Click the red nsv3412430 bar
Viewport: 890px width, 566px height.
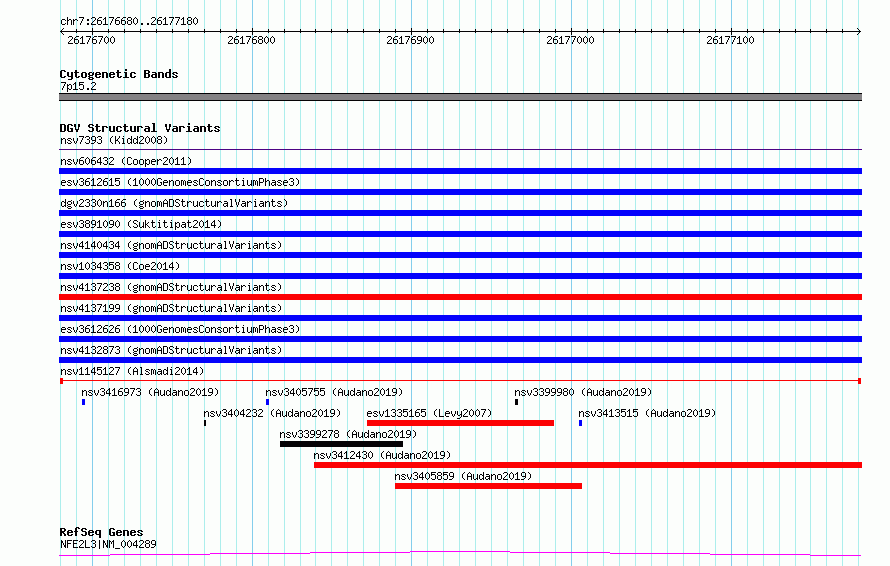point(588,465)
